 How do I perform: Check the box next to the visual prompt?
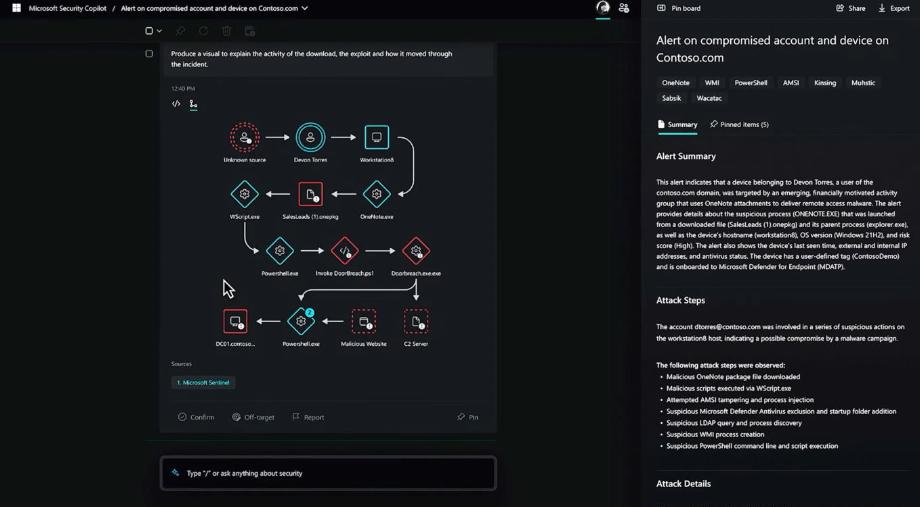click(x=149, y=53)
